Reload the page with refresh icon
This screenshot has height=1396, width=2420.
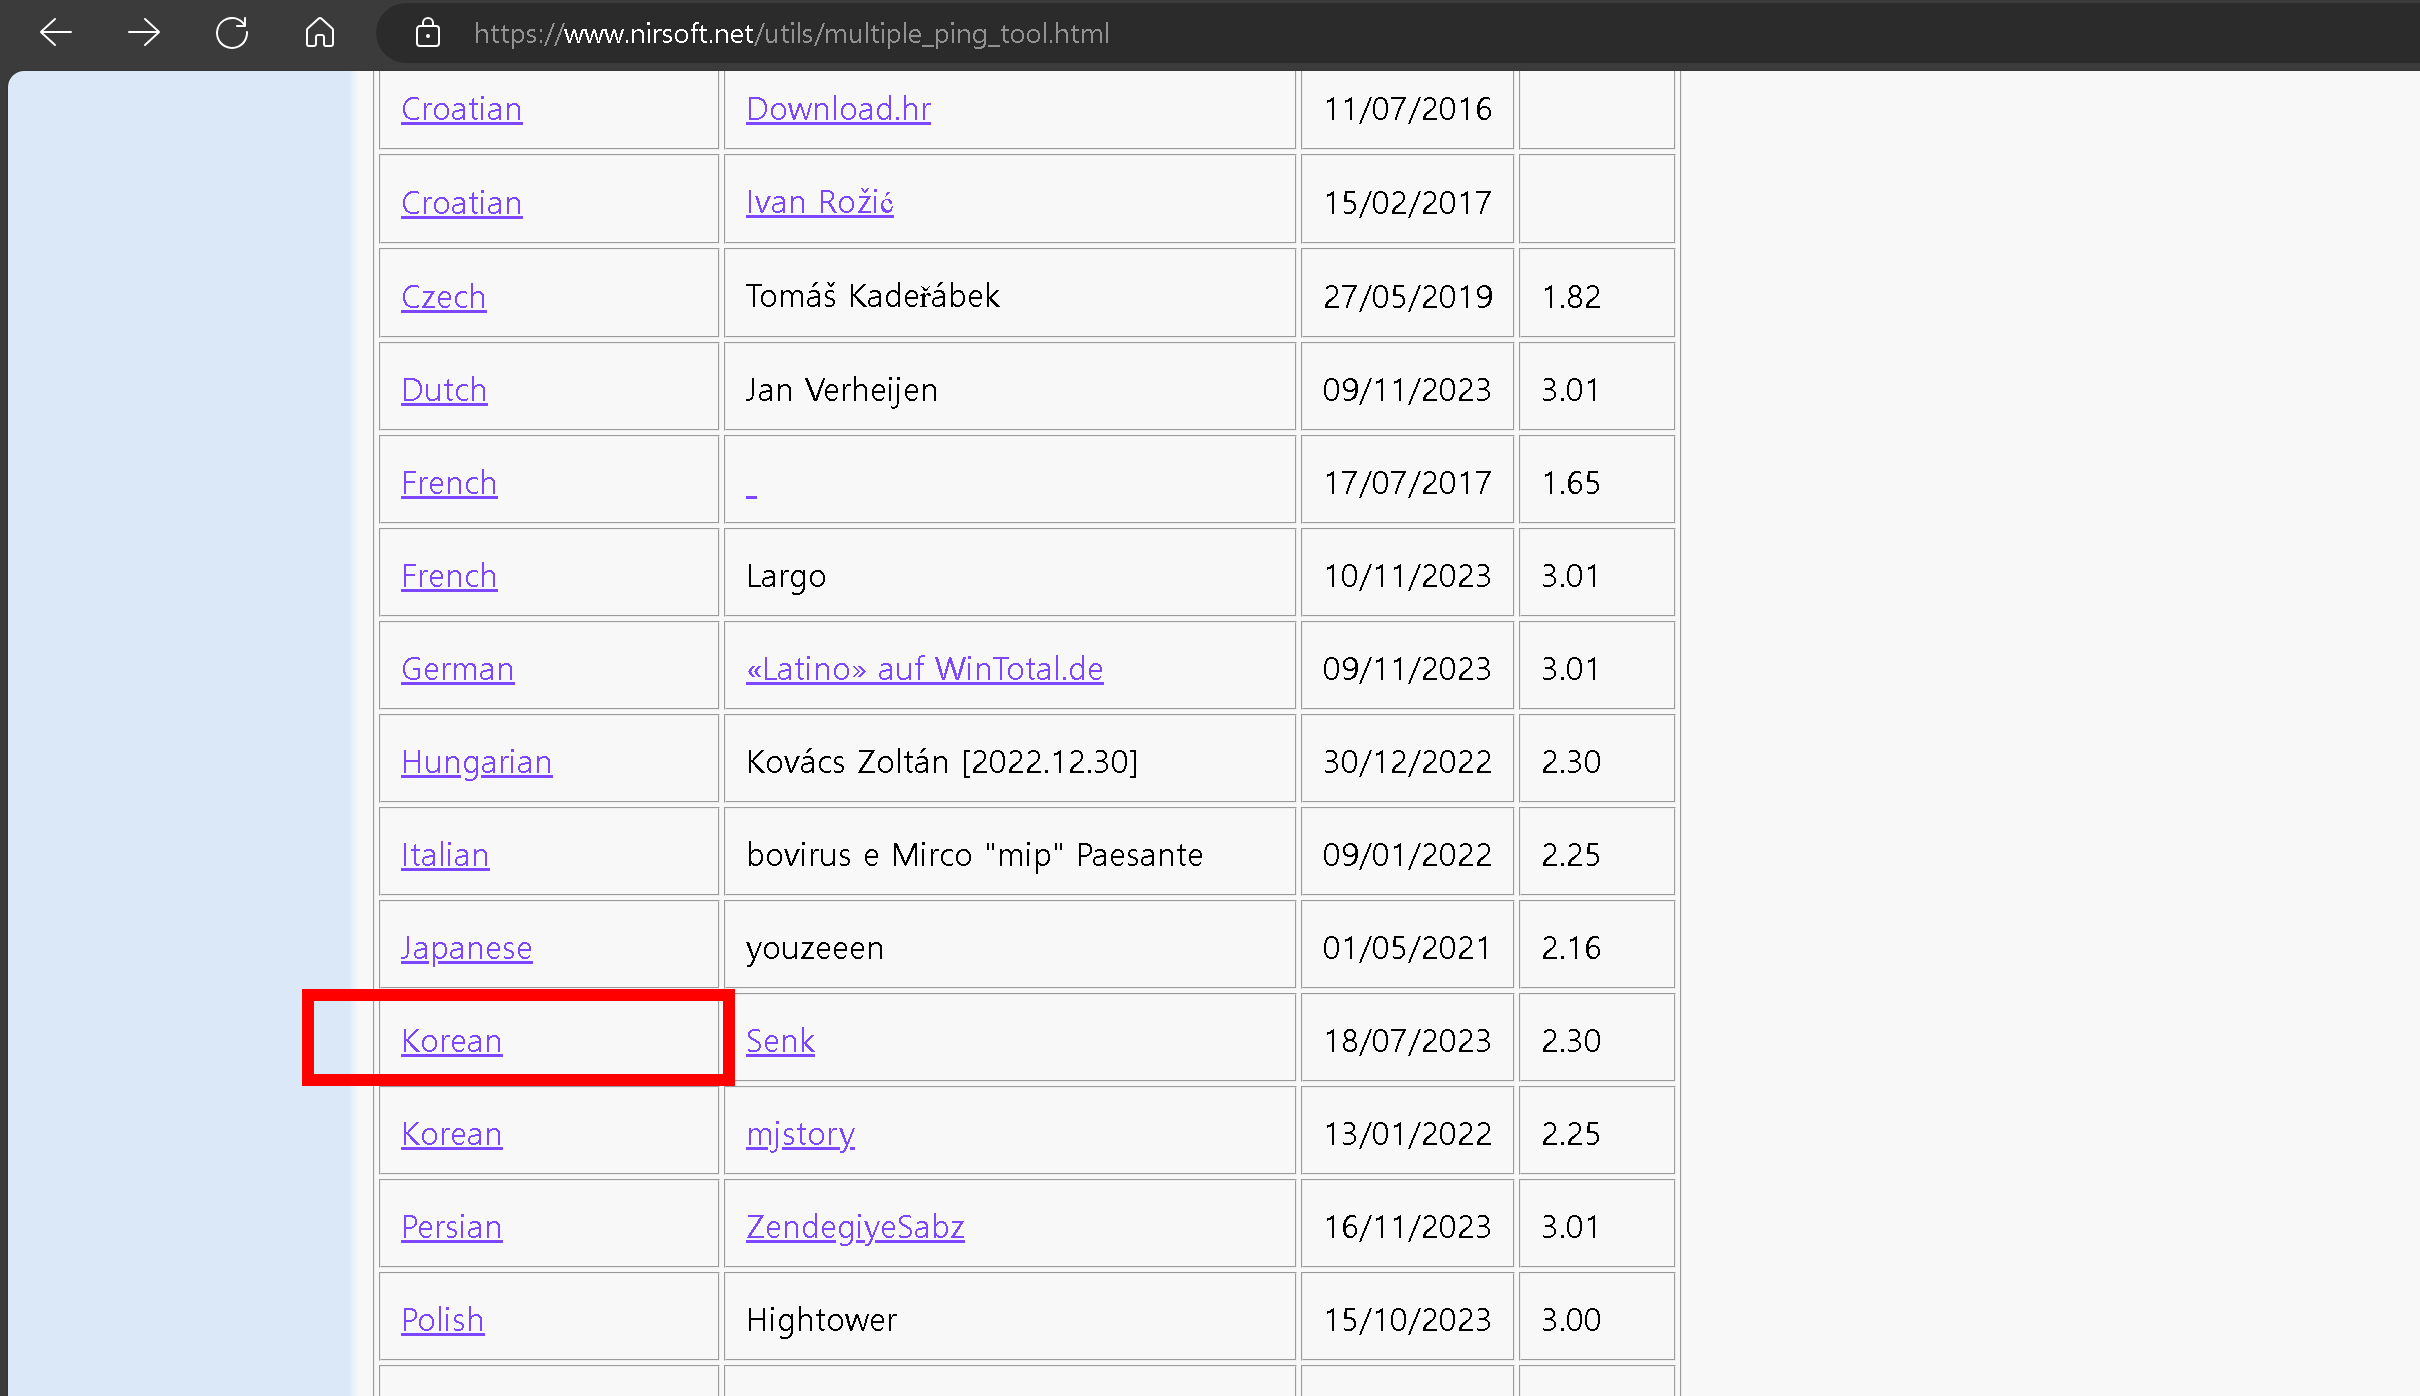[232, 33]
